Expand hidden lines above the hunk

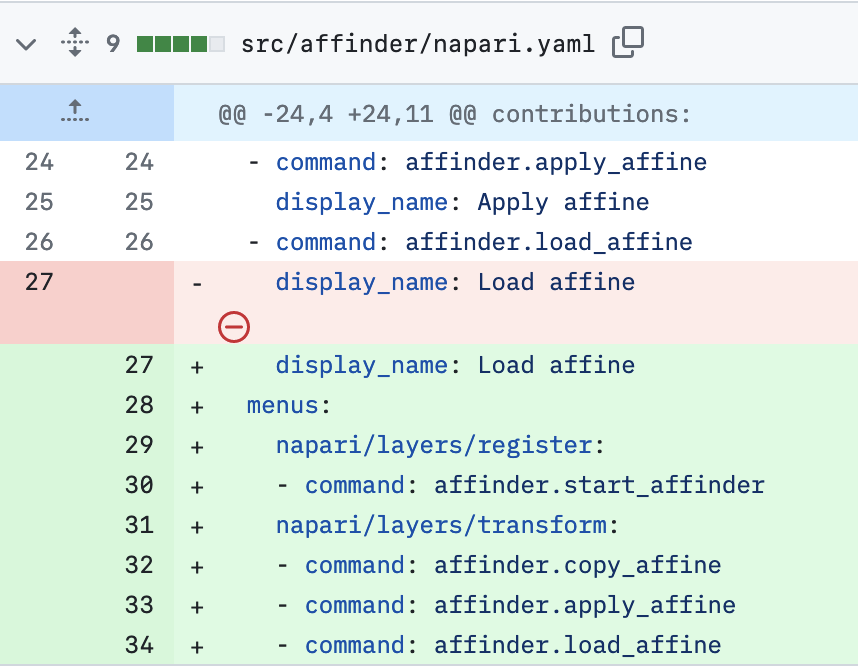click(x=74, y=114)
